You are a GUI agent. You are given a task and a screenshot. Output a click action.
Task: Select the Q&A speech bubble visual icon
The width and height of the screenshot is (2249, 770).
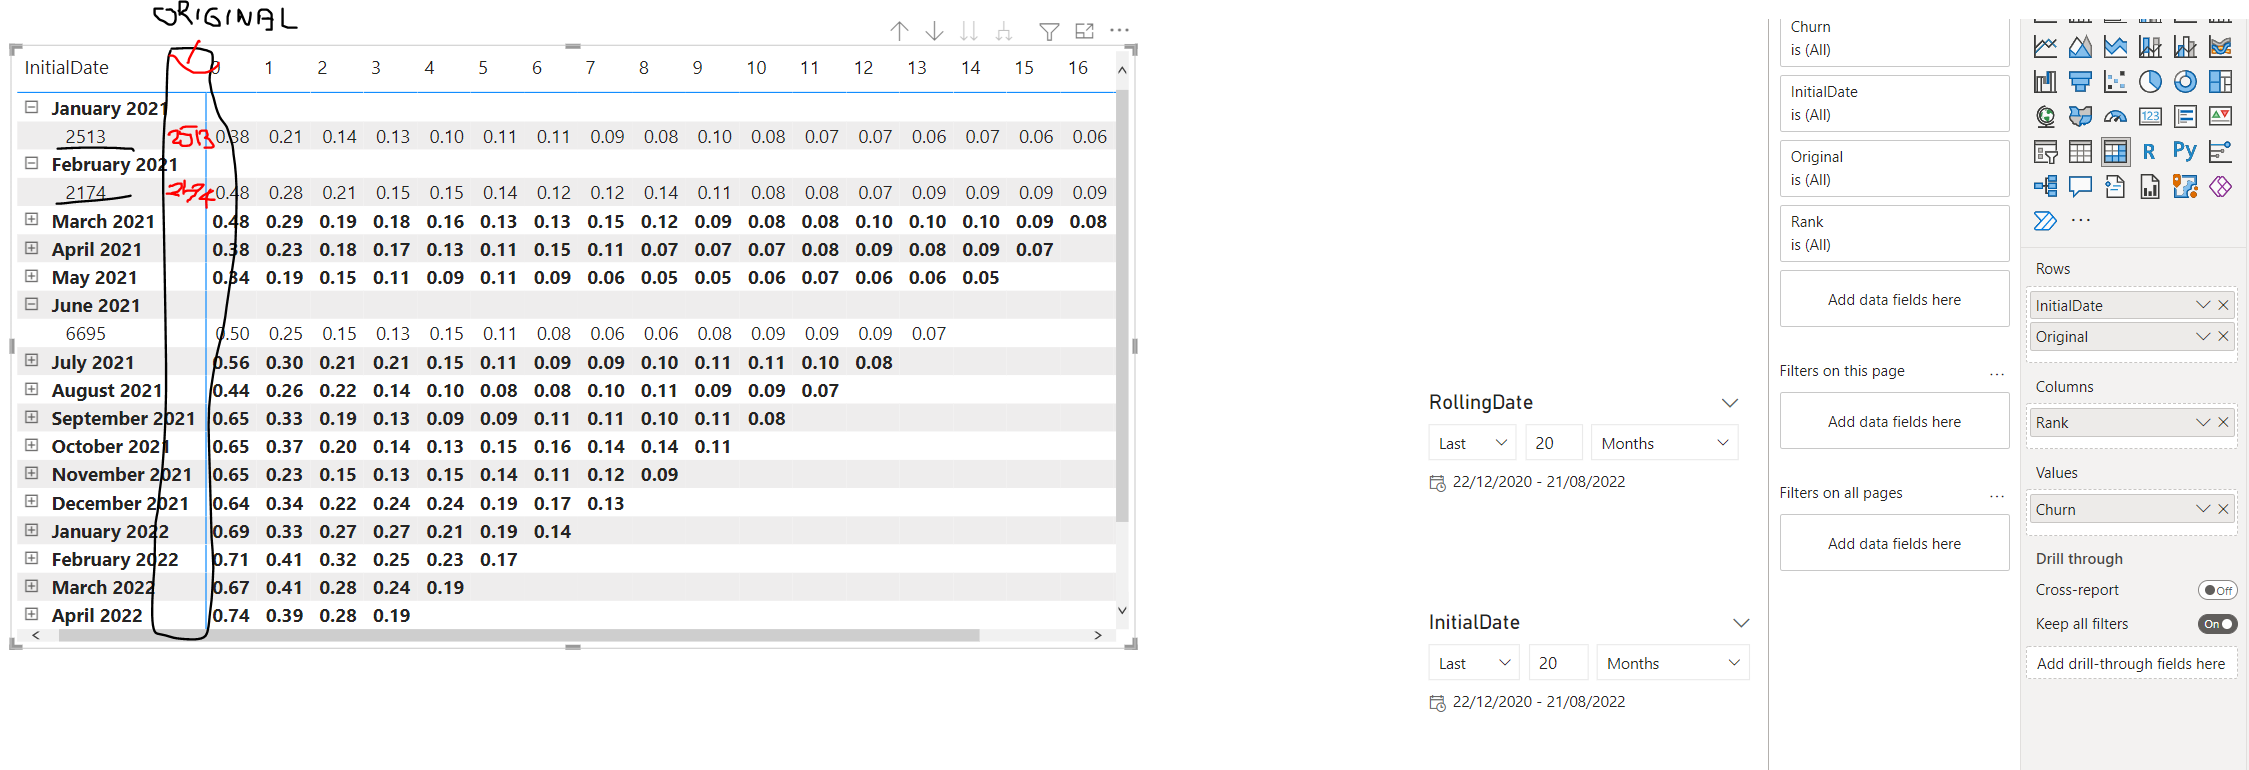(x=2080, y=187)
